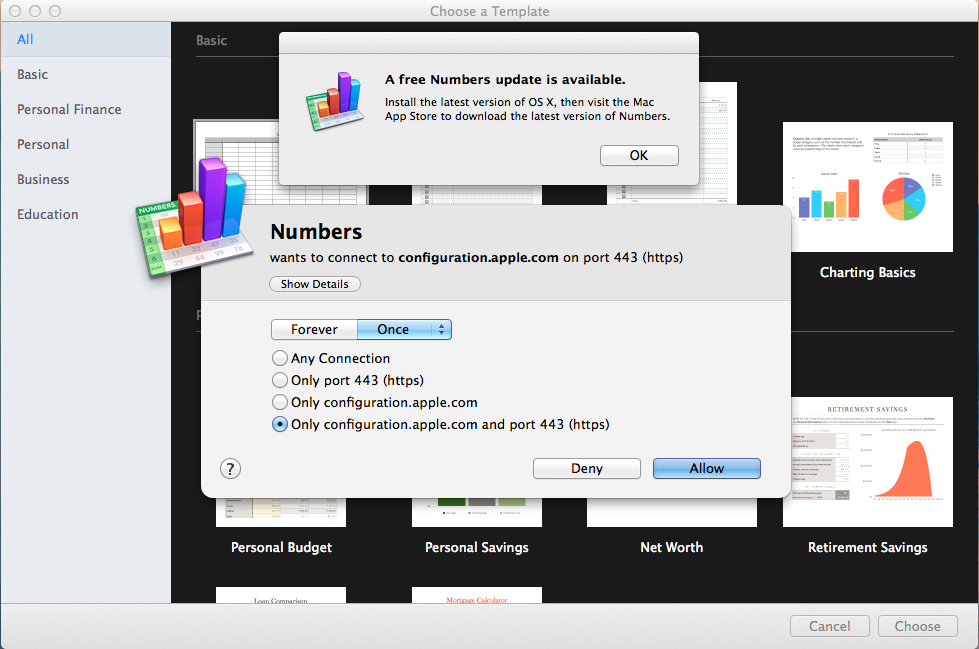The width and height of the screenshot is (979, 649).
Task: Select the Basic category in sidebar
Action: pos(86,74)
